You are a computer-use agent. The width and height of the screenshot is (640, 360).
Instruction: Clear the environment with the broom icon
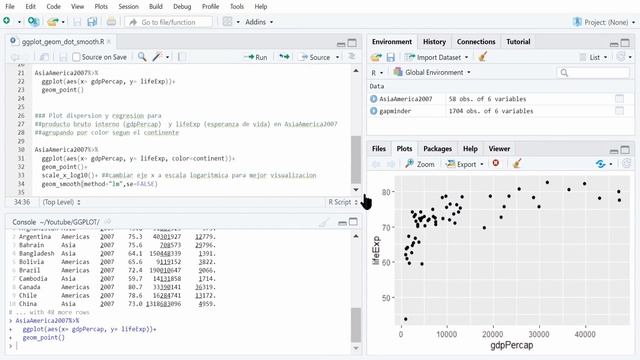point(482,57)
